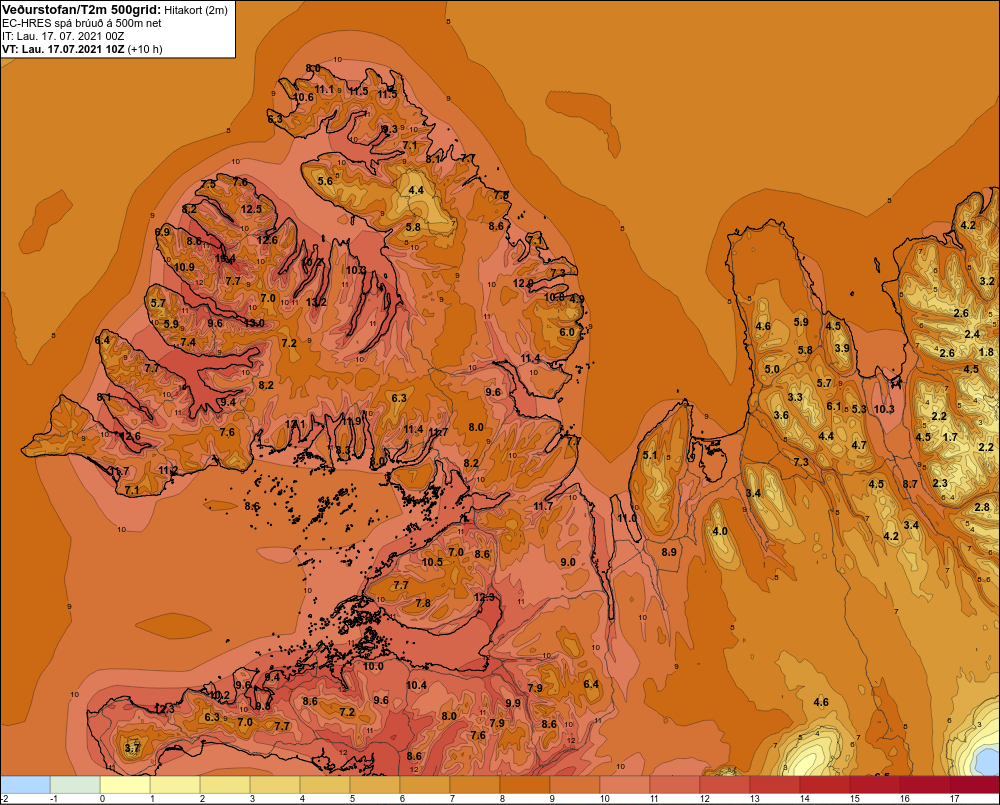Click the 'IT: Lau. 17. 07. 2021 00Z' line
The height and width of the screenshot is (805, 1000).
(x=63, y=36)
